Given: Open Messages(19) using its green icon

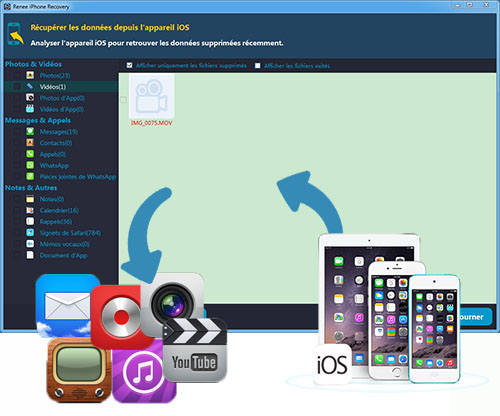Looking at the screenshot, I should coord(30,131).
